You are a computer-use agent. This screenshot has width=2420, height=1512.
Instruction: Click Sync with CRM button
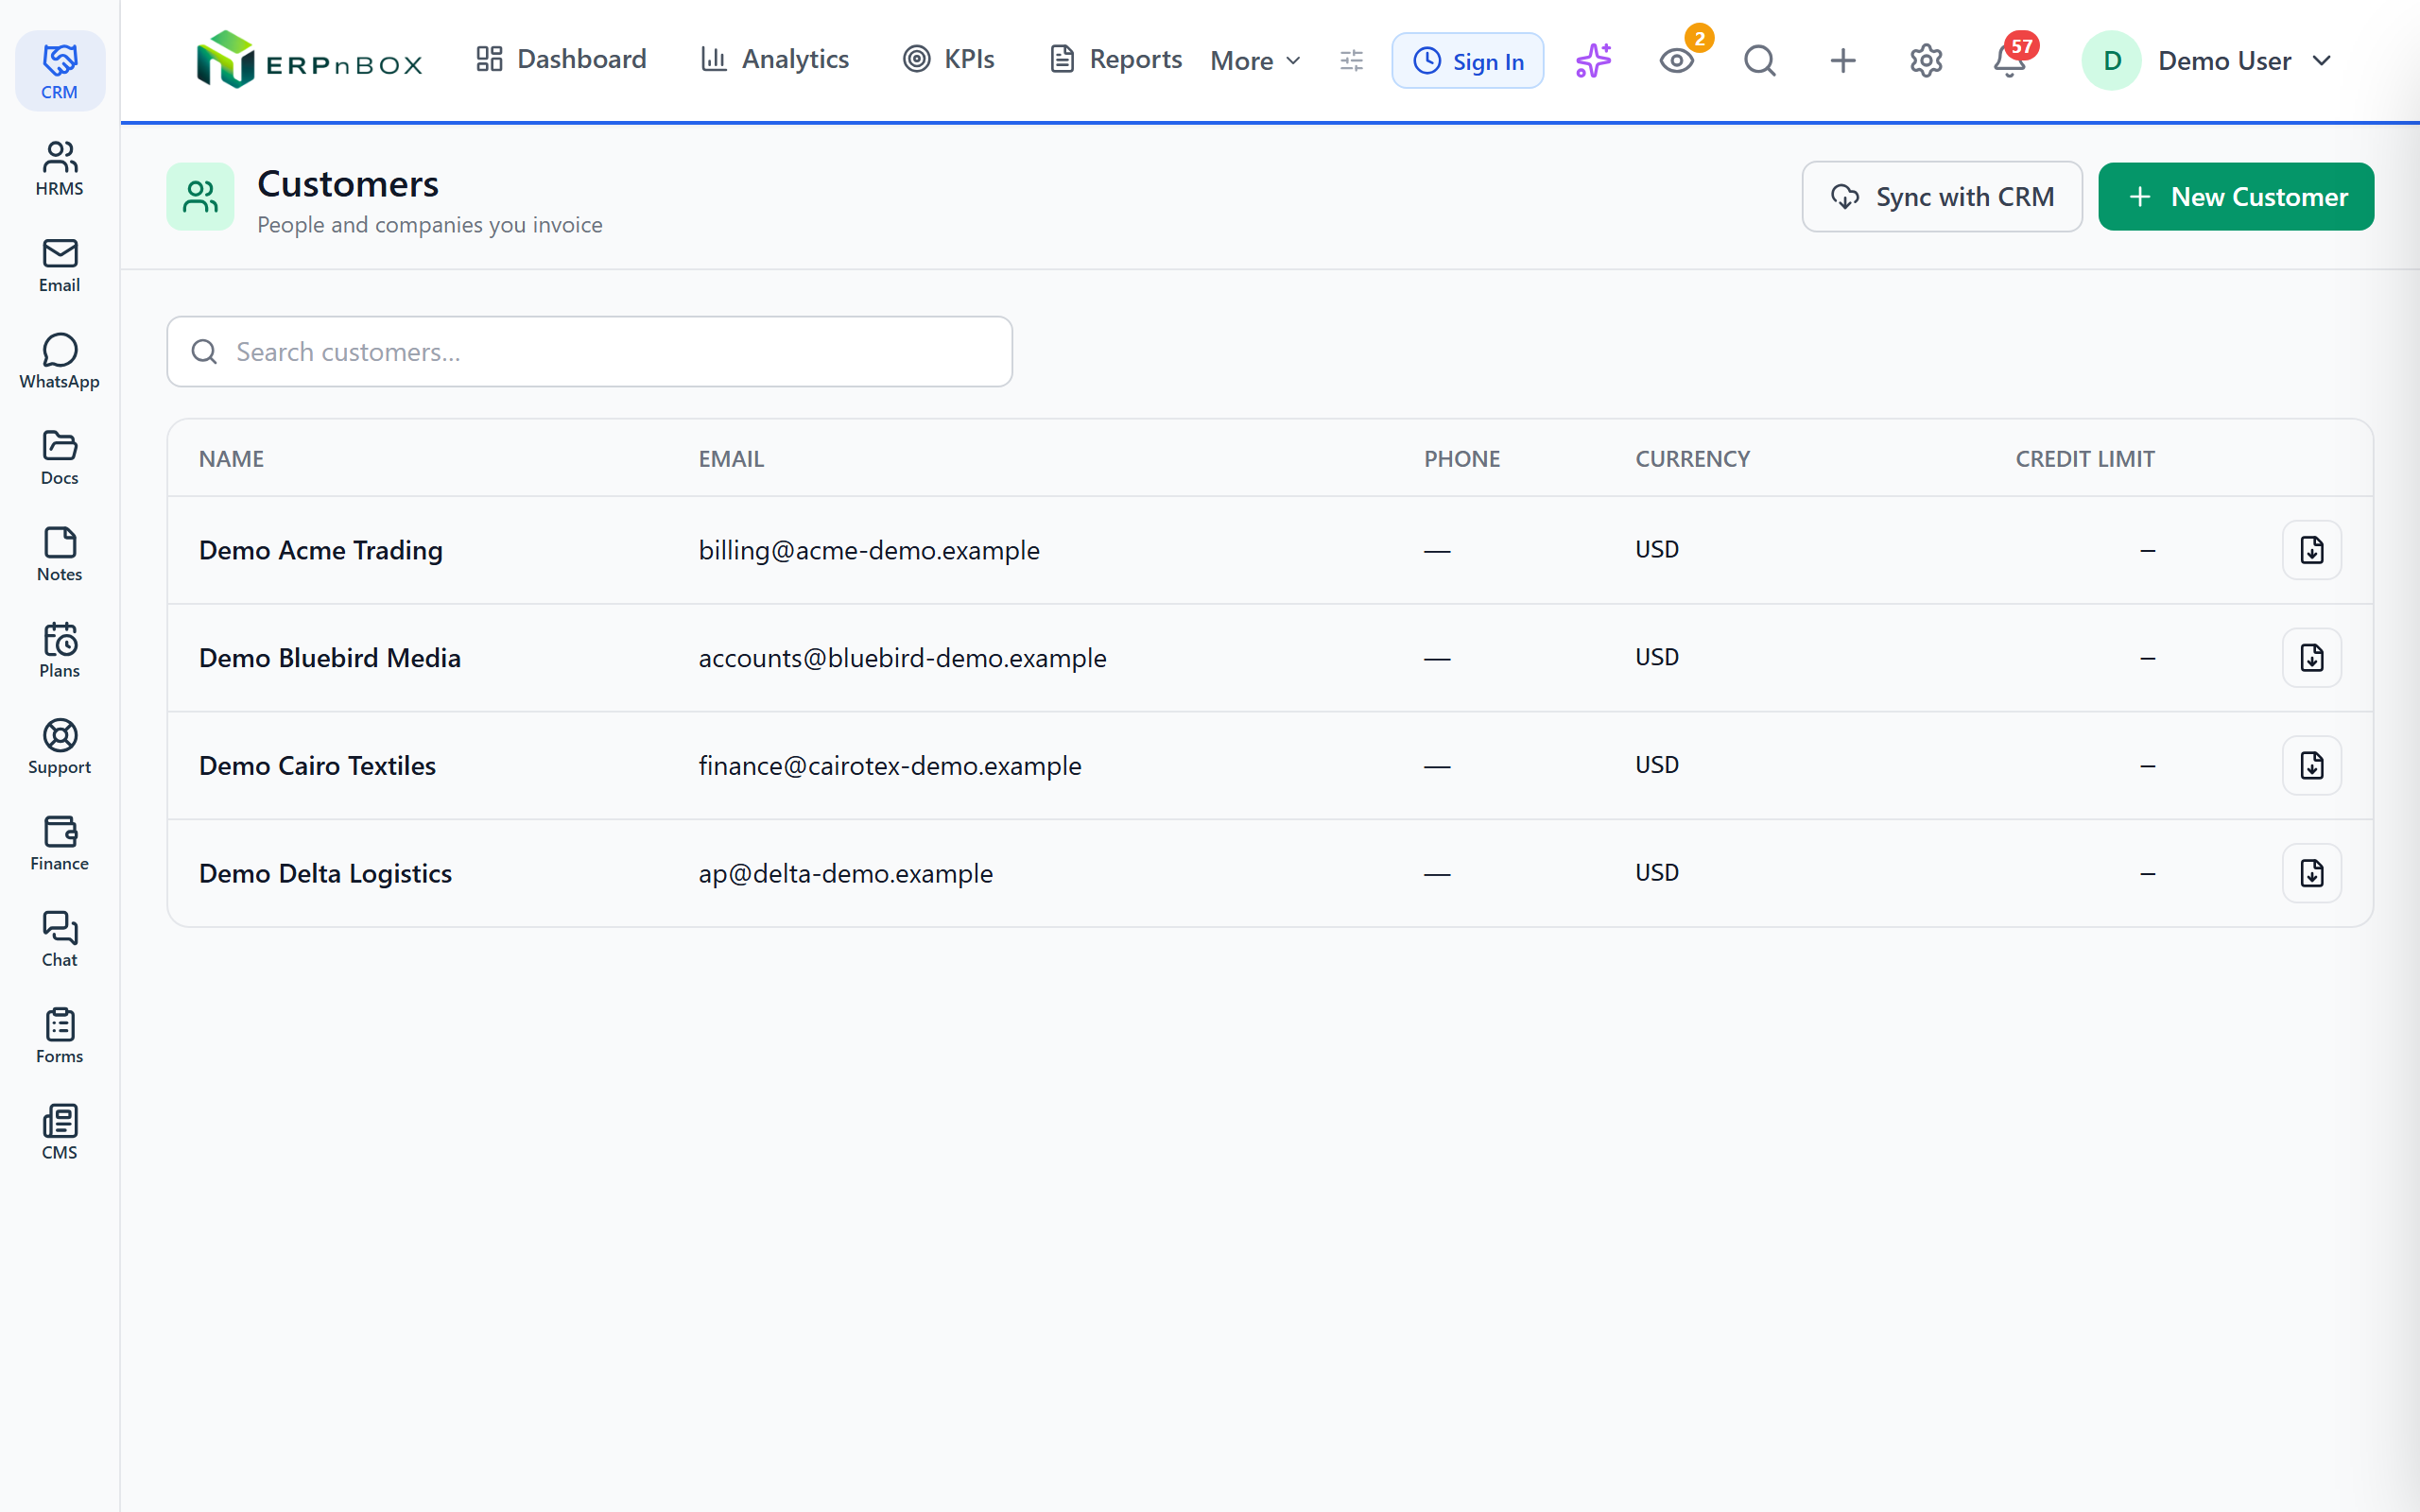pyautogui.click(x=1942, y=197)
